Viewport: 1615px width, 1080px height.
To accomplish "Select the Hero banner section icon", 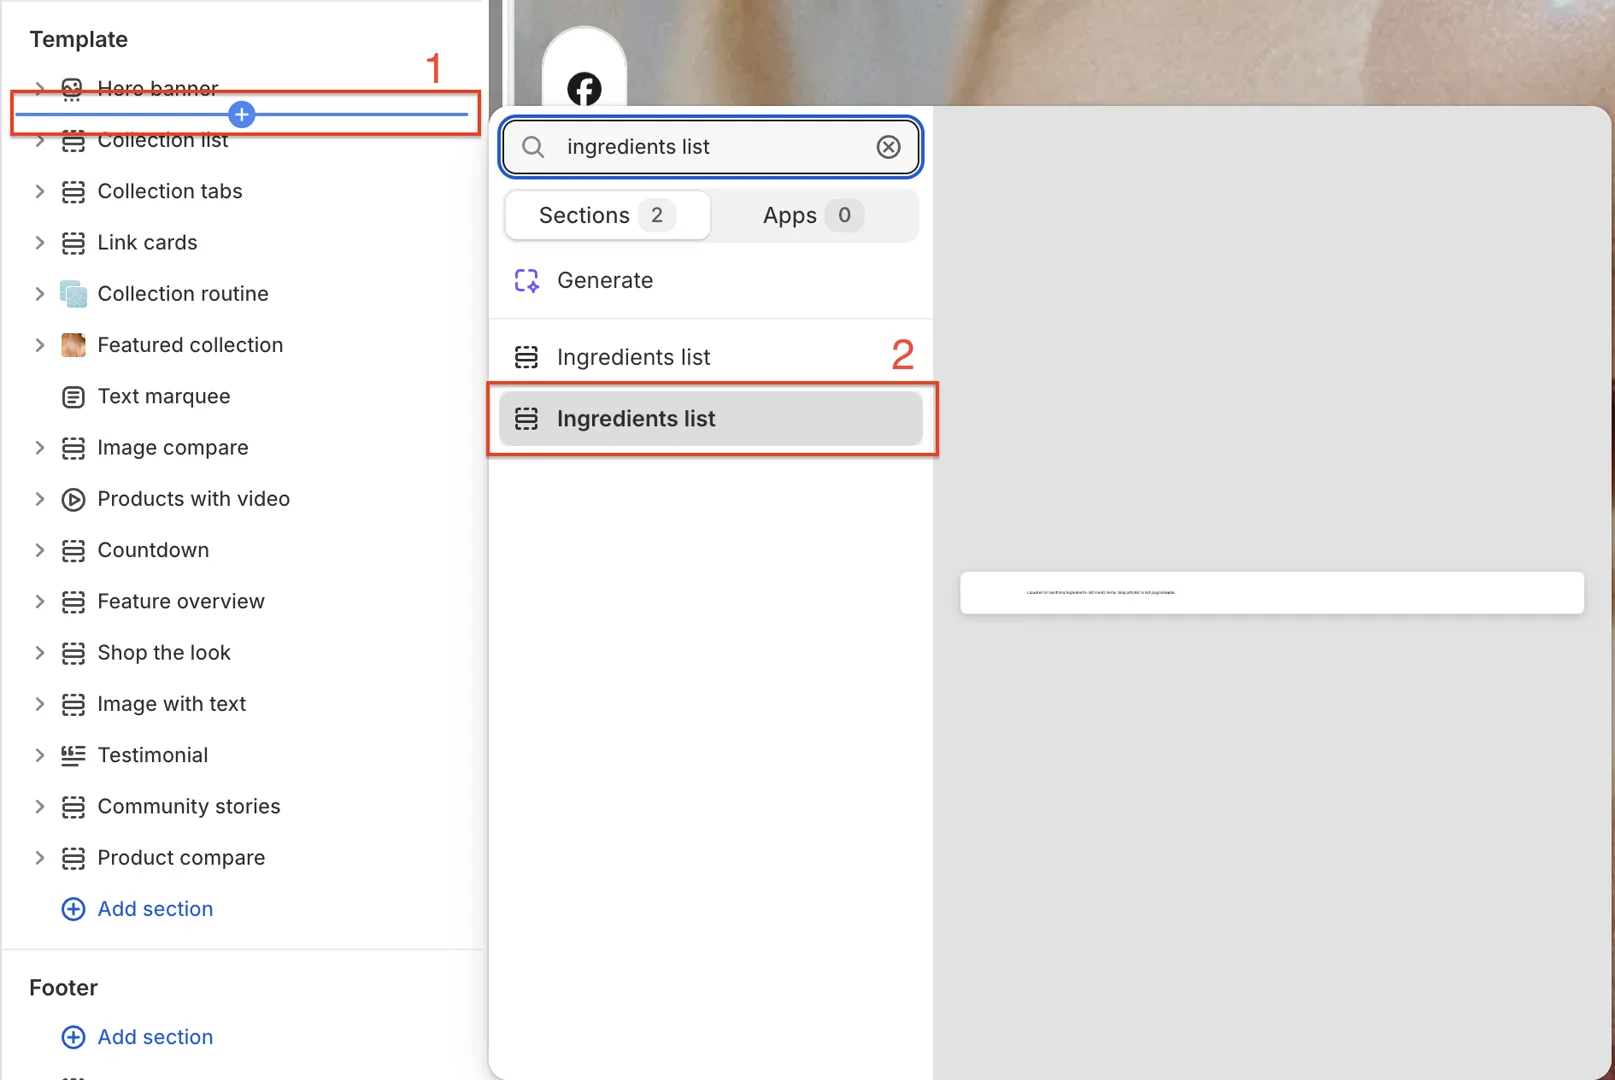I will click(x=72, y=88).
